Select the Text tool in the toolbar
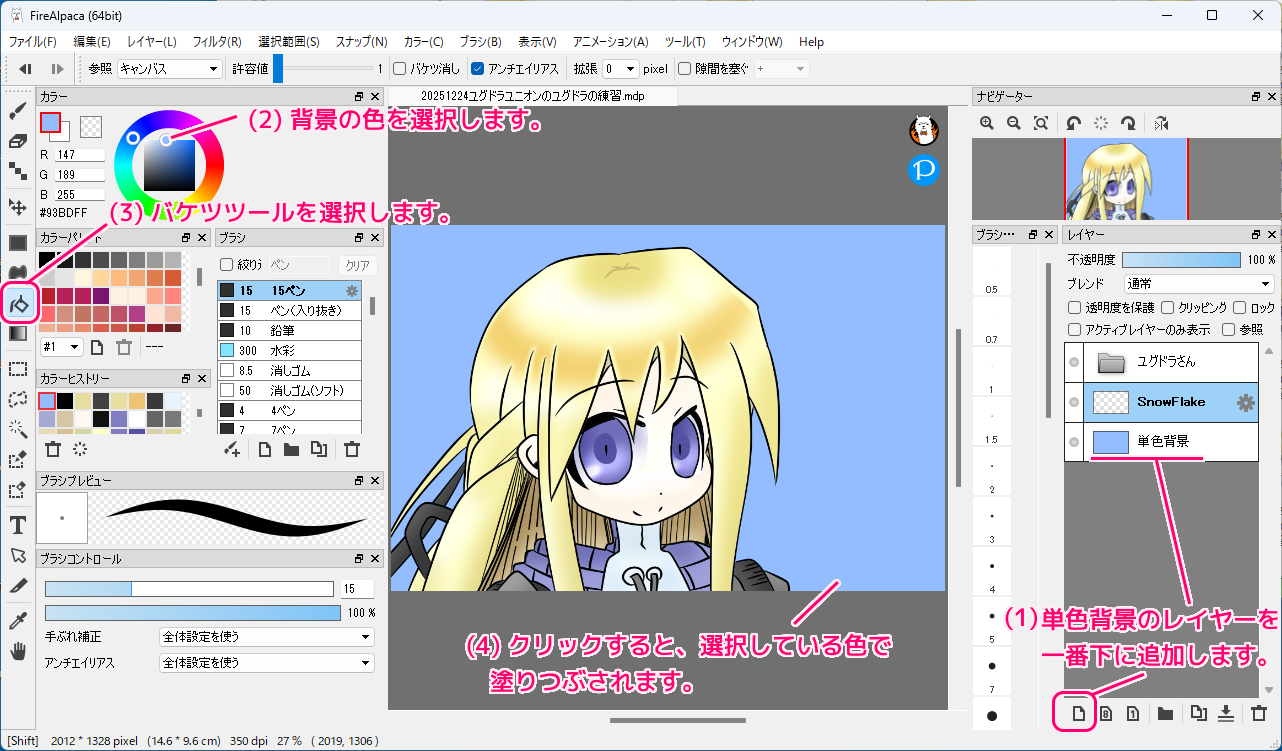Image resolution: width=1282 pixels, height=751 pixels. [x=17, y=525]
